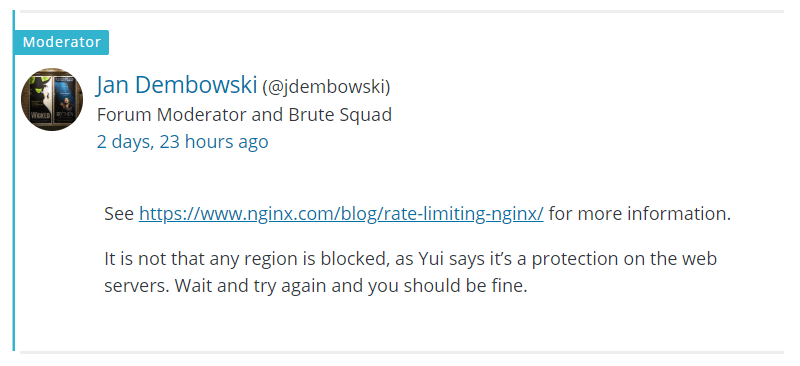800x366 pixels.
Task: Click the gray divider line below the post
Action: point(402,352)
